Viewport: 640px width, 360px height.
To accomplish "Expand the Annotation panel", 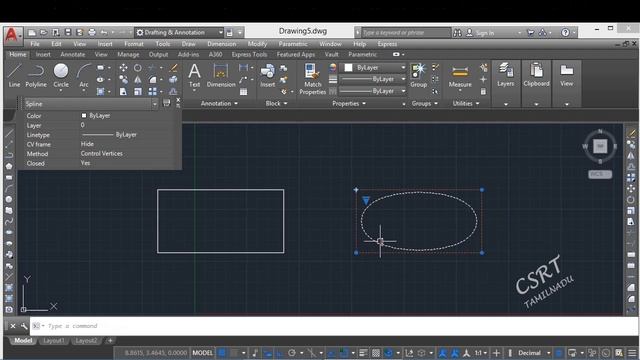I will tap(219, 104).
